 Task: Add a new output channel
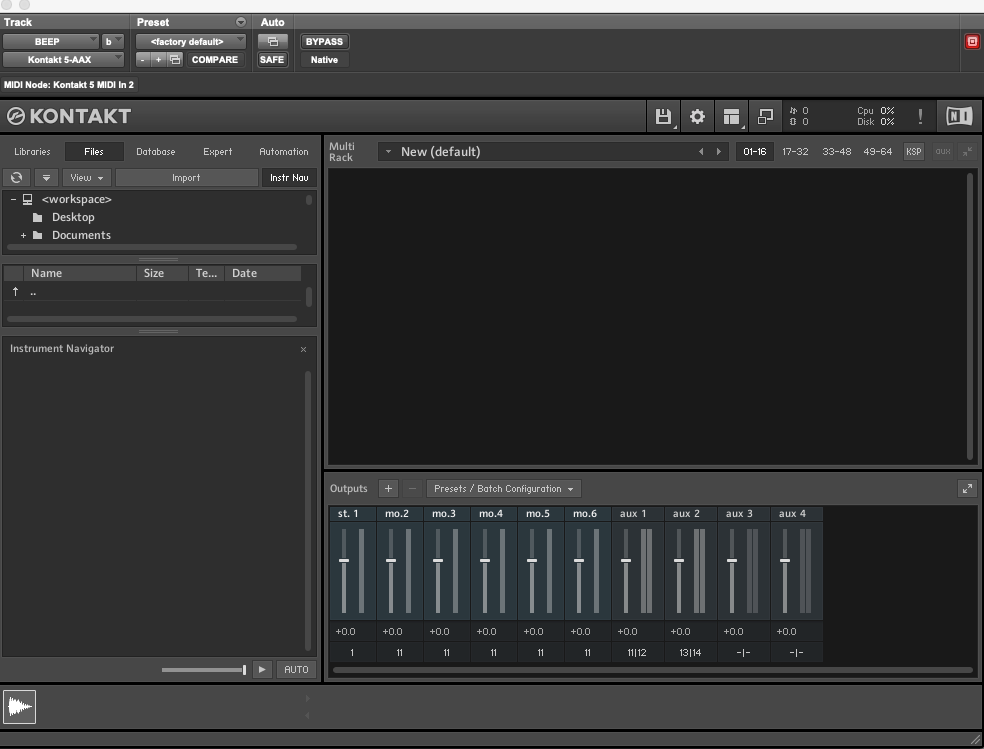coord(388,489)
